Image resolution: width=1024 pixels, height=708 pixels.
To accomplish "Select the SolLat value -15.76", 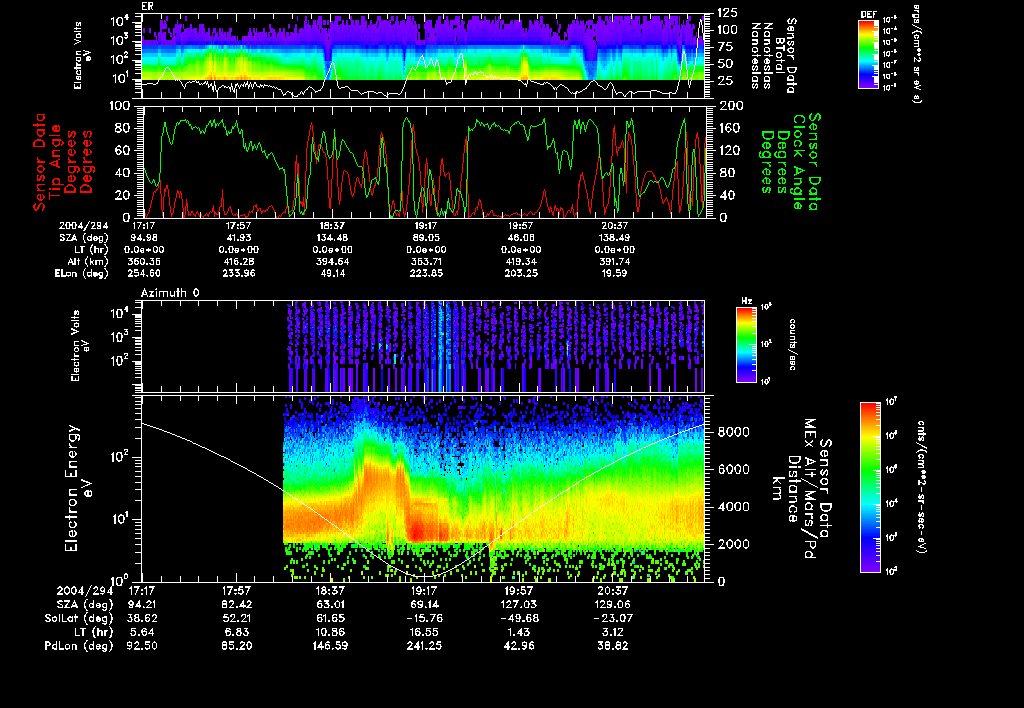I will [424, 618].
